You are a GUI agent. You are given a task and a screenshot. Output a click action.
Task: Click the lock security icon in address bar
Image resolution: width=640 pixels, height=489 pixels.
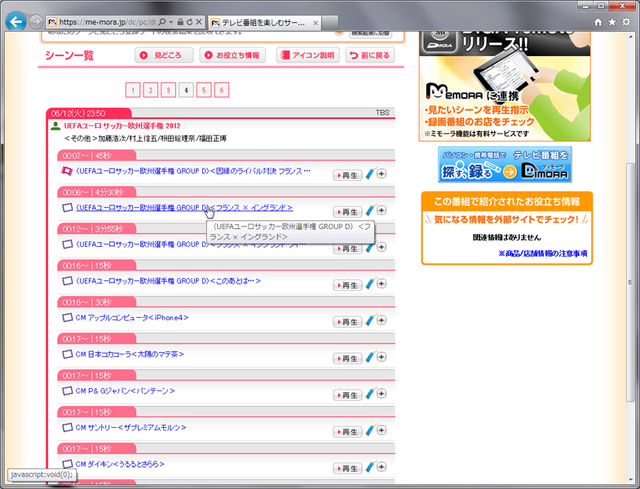click(180, 22)
